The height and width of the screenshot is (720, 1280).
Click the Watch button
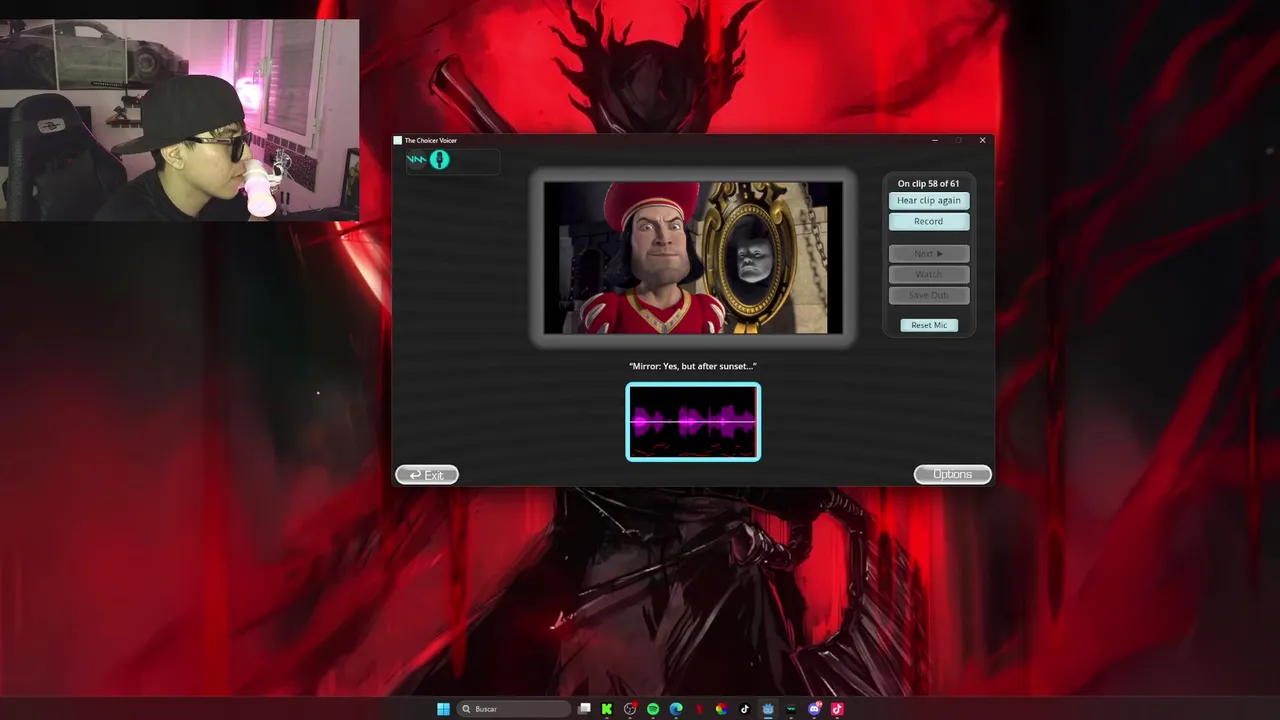[929, 274]
